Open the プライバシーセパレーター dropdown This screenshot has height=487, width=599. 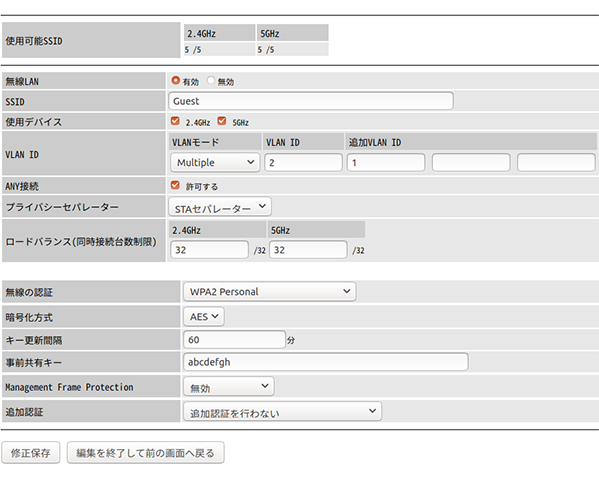(220, 207)
